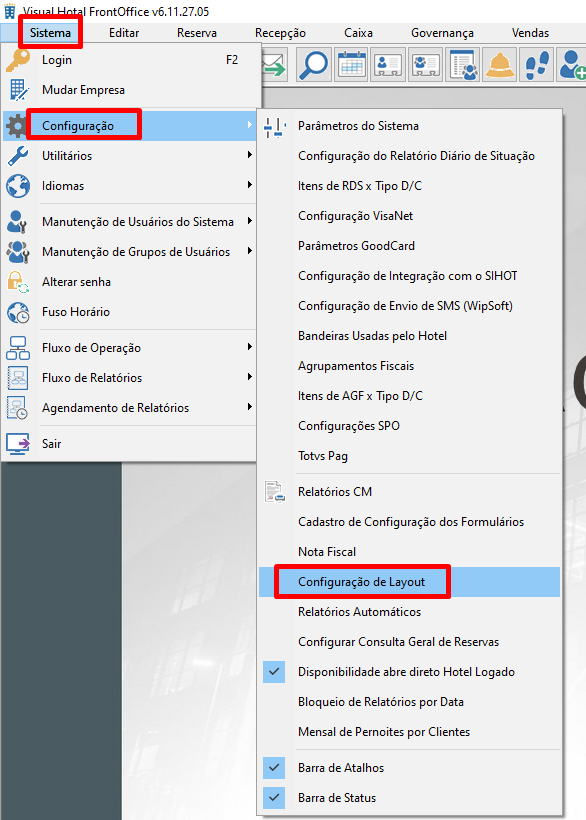Image resolution: width=586 pixels, height=820 pixels.
Task: Click the gear icon beside Configuração
Action: coord(17,126)
